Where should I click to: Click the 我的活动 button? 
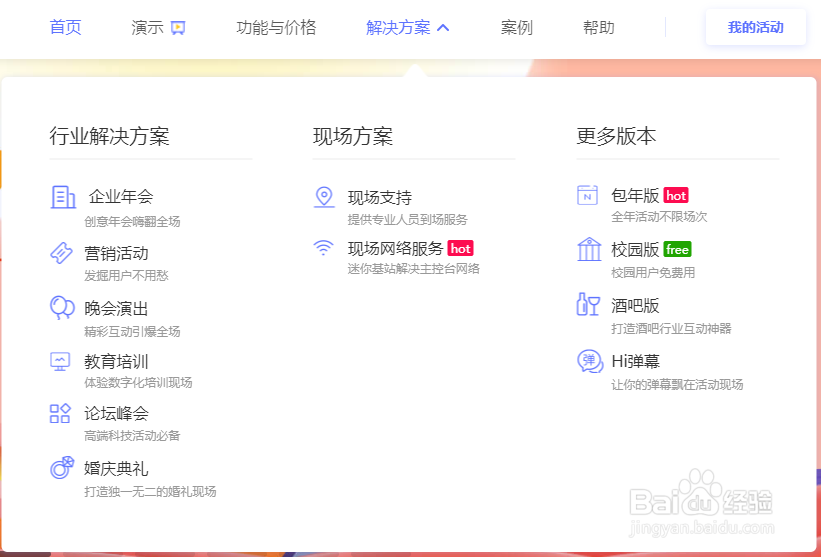click(x=756, y=27)
